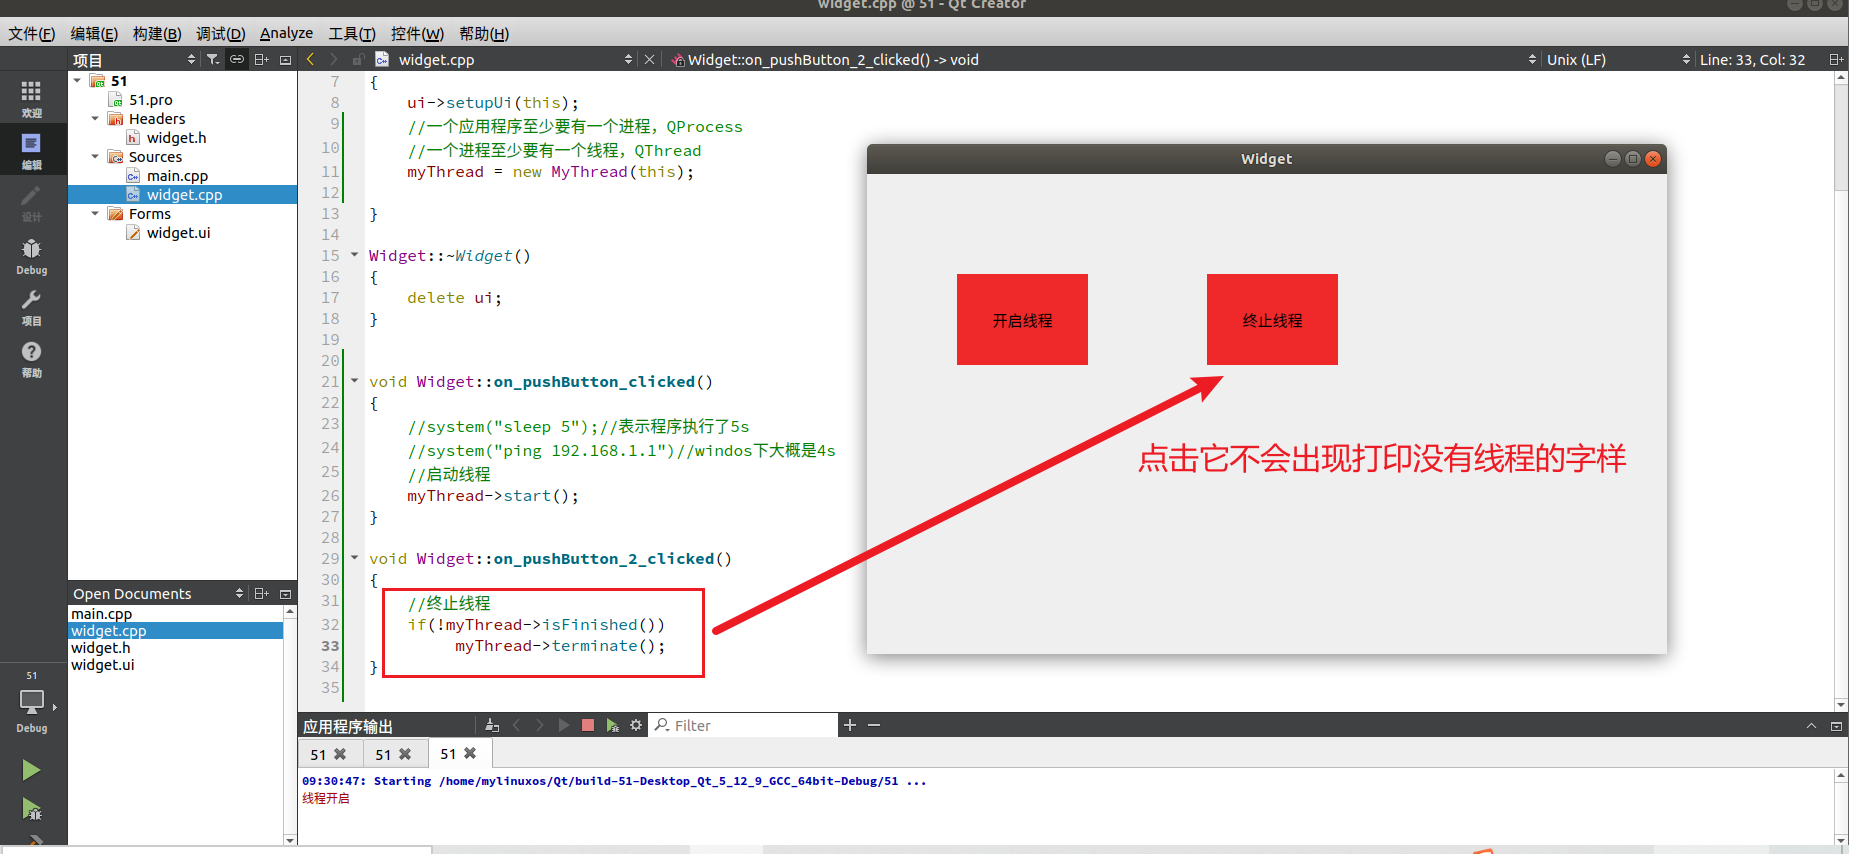Switch to 编辑 (Edit) mode
Screen dimensions: 1849x854
(31, 150)
